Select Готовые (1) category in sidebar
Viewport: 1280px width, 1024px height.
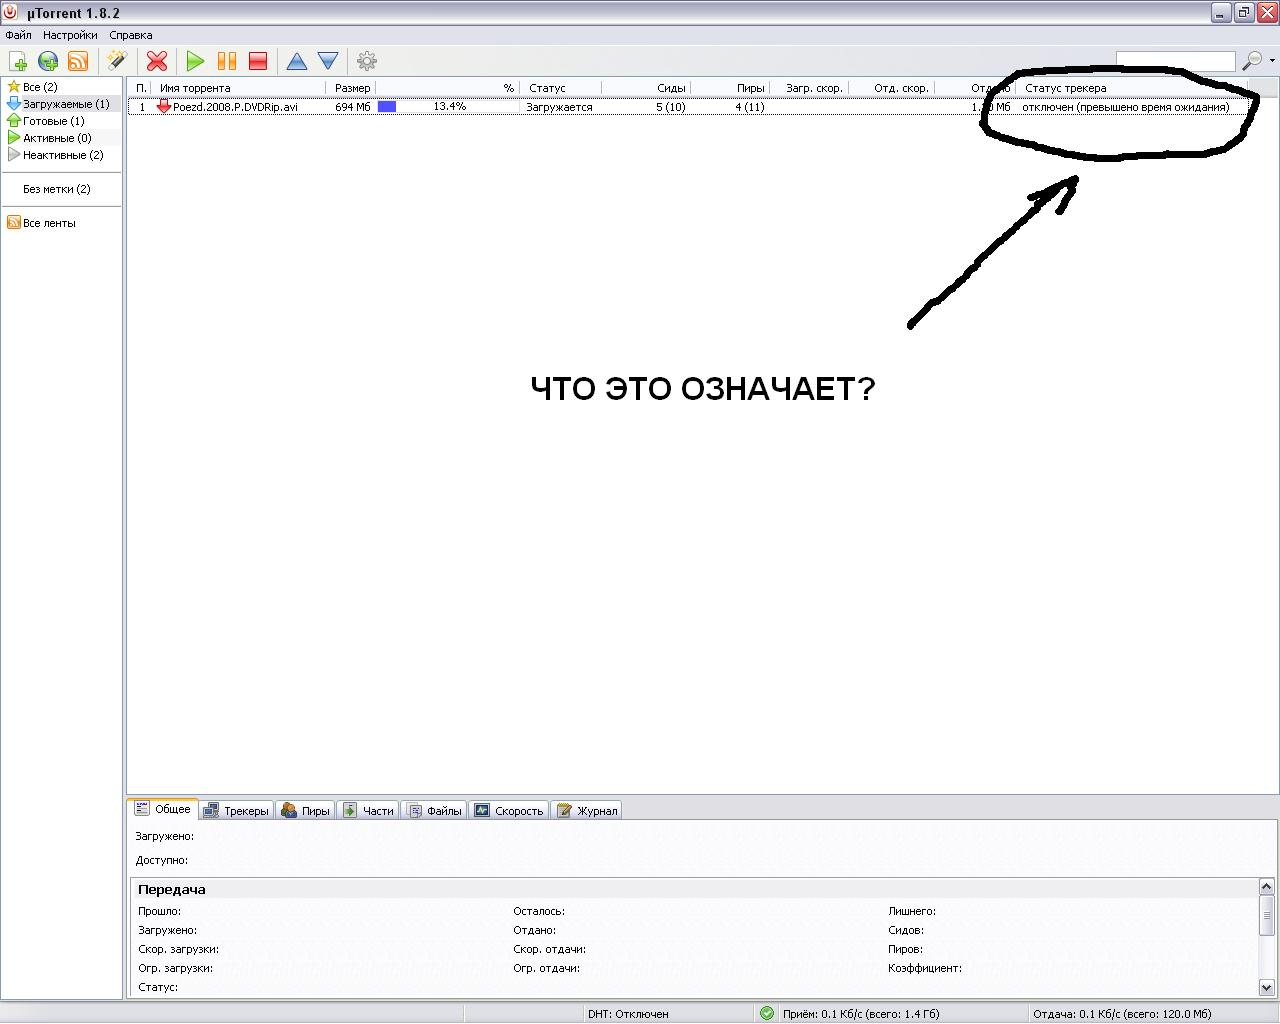(53, 121)
